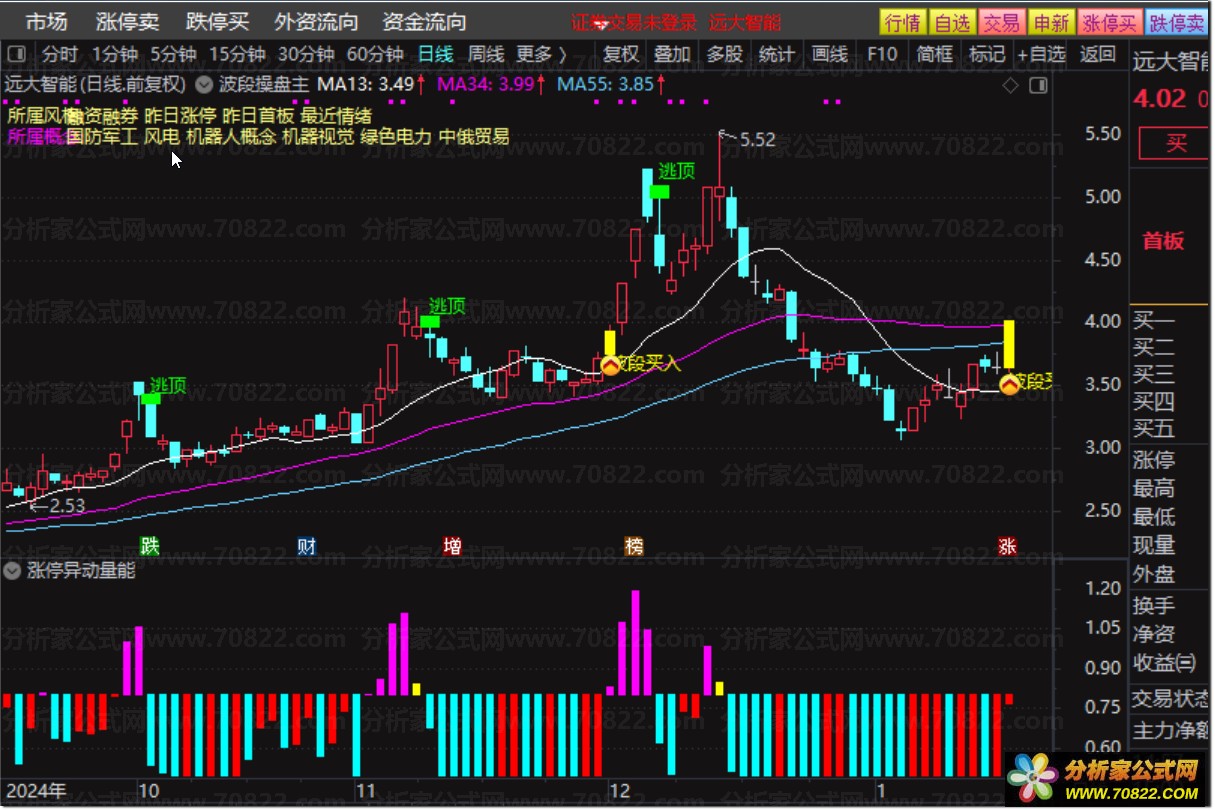This screenshot has height=810, width=1215.
Task: Select the 15分钟 period
Action: point(238,54)
